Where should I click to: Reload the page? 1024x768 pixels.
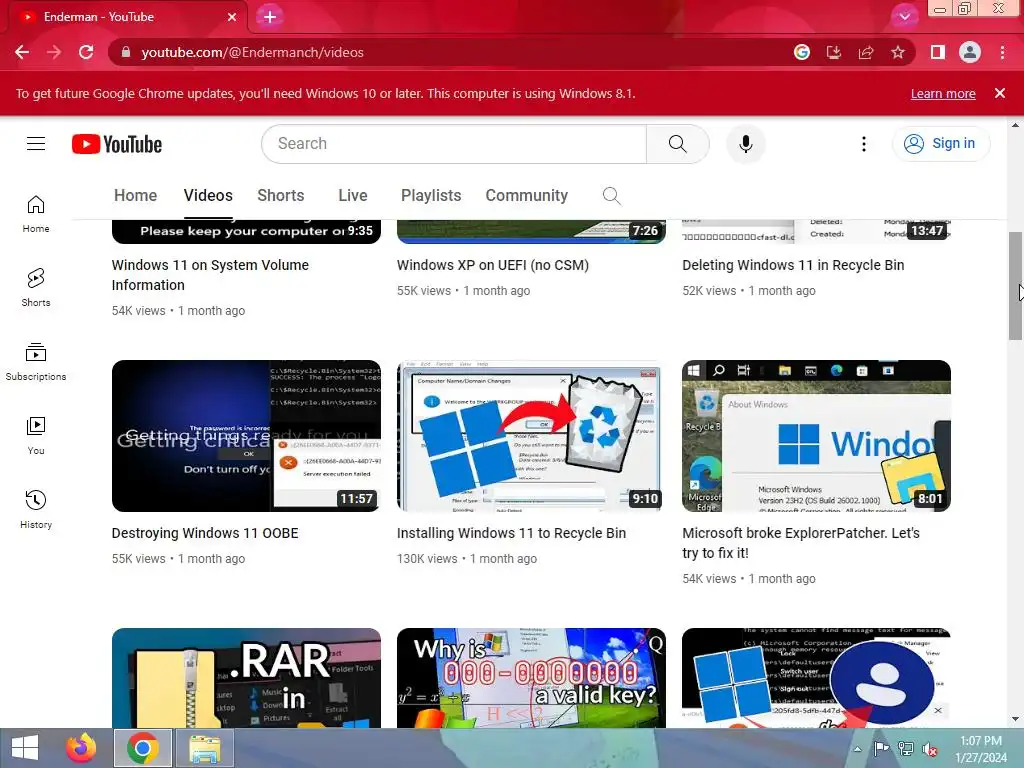86,52
